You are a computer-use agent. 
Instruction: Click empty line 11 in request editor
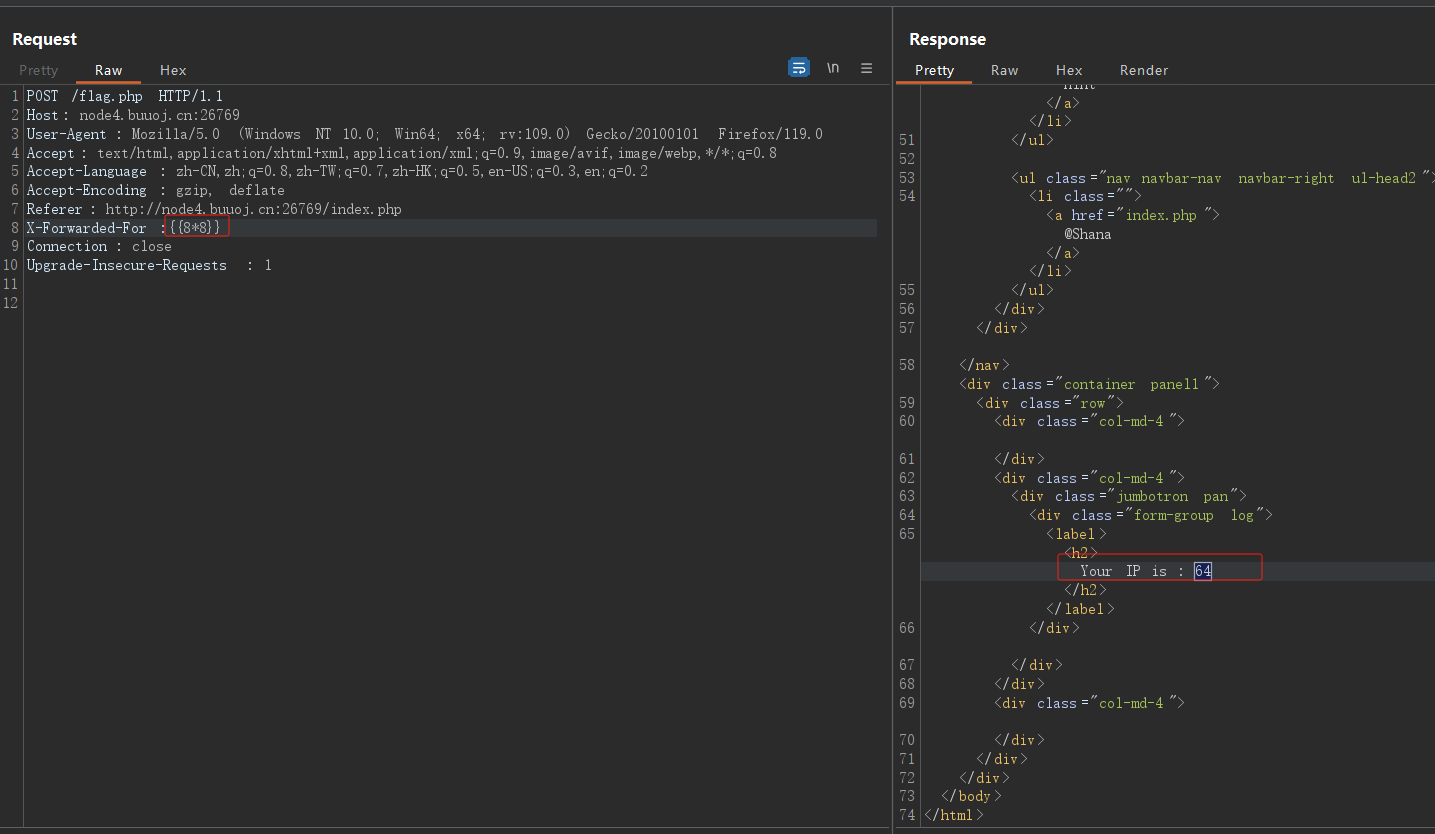click(x=450, y=284)
